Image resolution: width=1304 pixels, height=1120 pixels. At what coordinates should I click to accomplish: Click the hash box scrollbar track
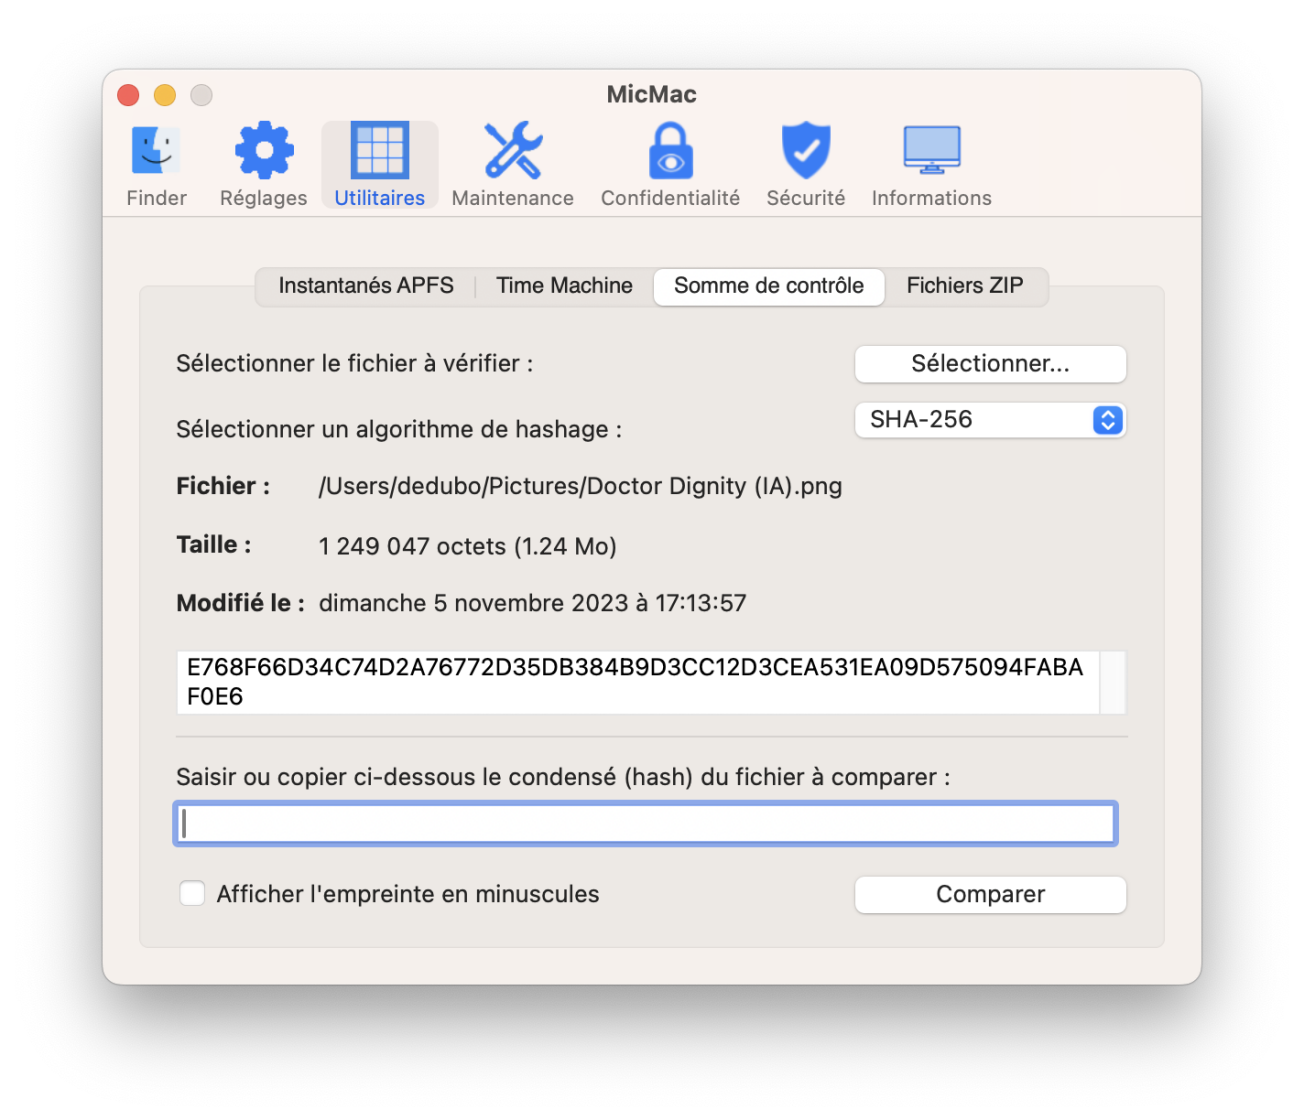pyautogui.click(x=1113, y=682)
